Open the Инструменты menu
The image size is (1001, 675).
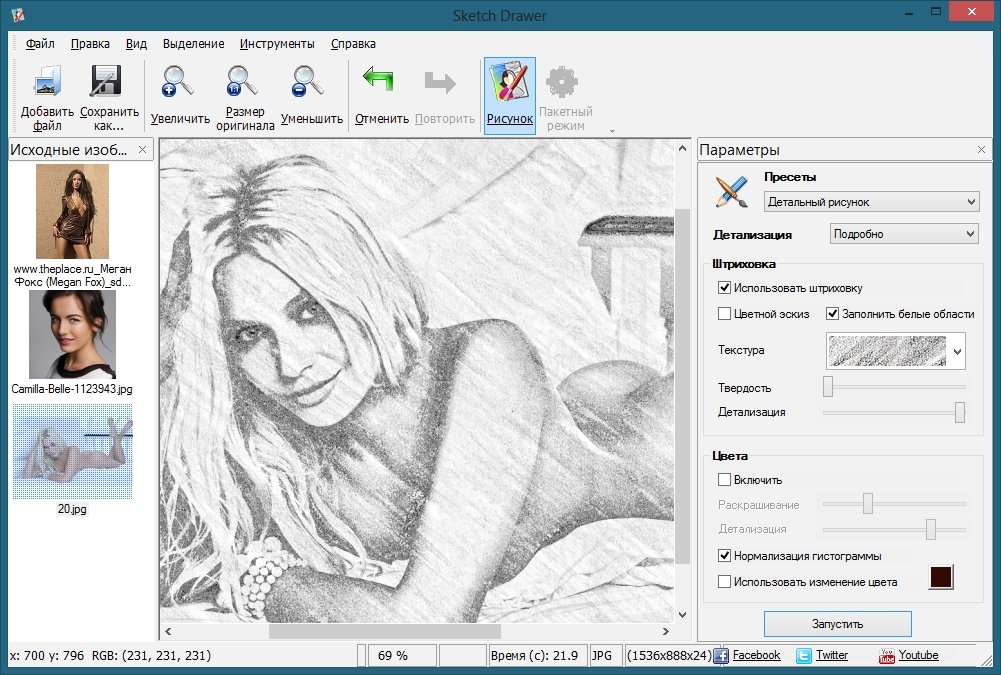[277, 44]
